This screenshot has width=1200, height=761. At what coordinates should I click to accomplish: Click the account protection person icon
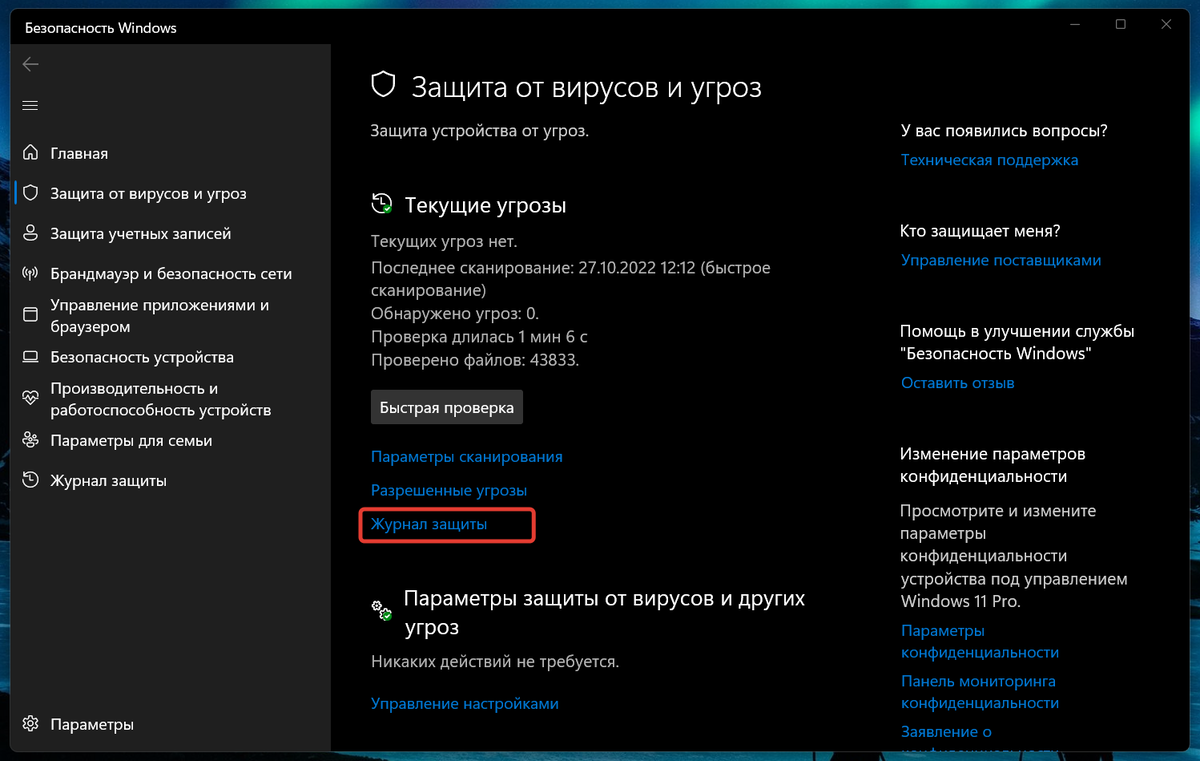click(x=31, y=233)
